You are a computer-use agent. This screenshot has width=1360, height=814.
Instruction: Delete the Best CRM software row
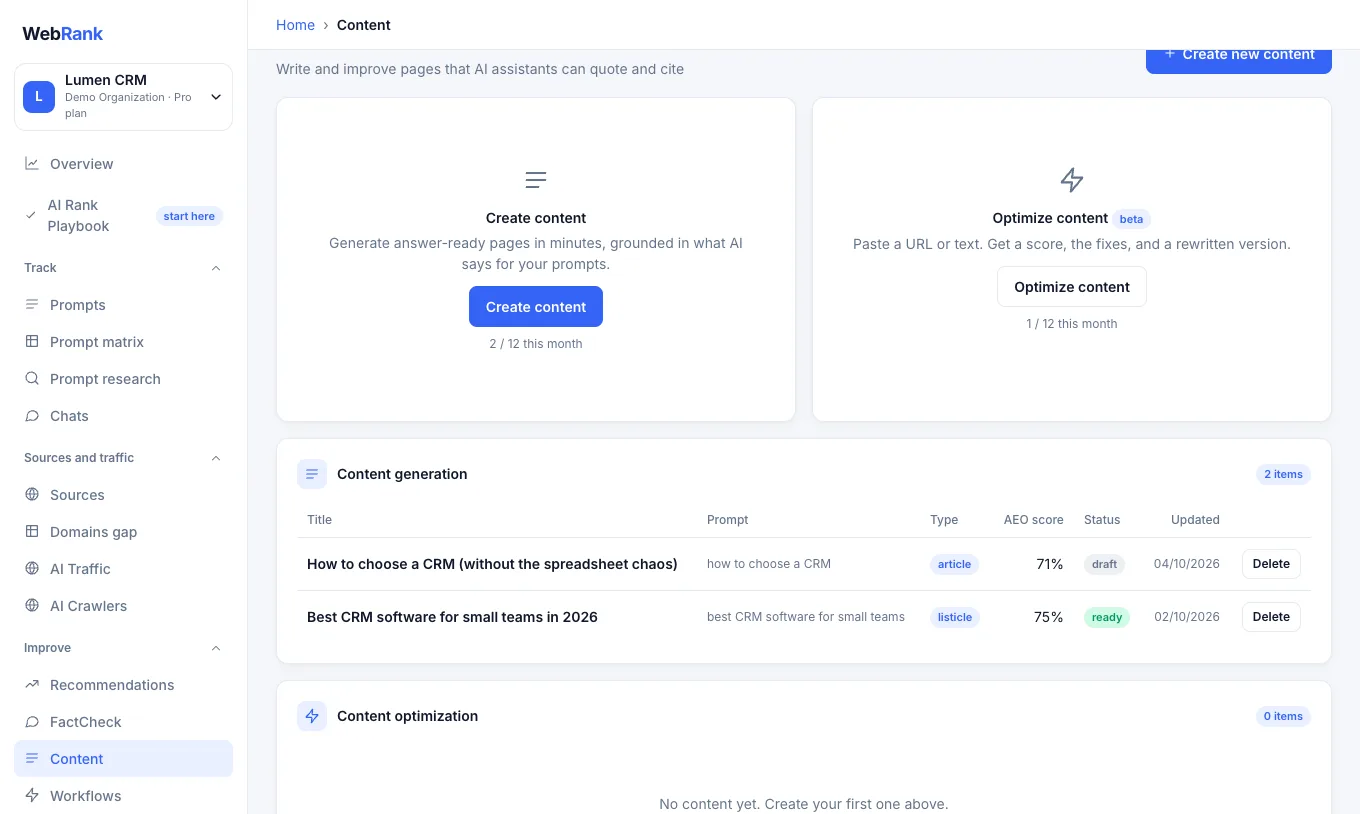click(1271, 617)
